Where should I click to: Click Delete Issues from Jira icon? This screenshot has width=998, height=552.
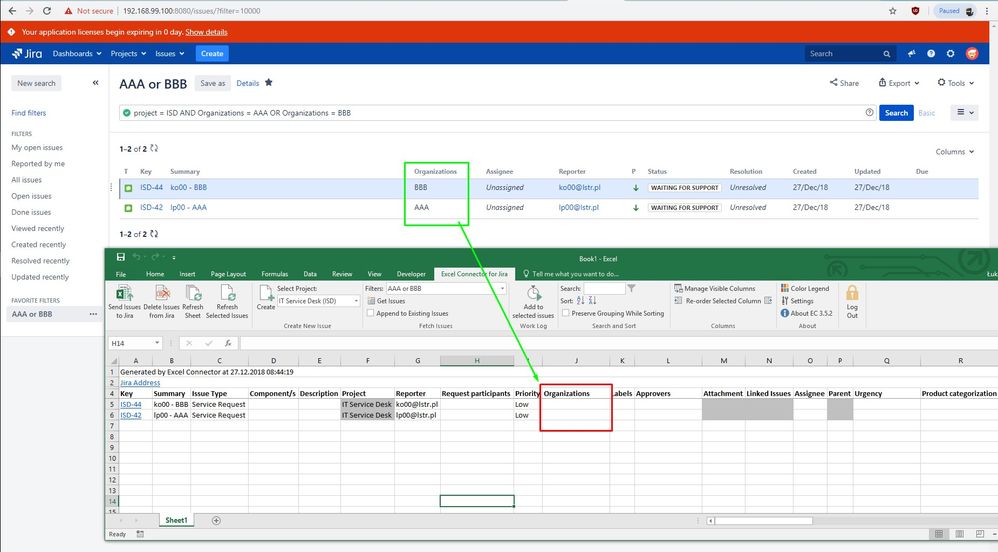pos(162,294)
